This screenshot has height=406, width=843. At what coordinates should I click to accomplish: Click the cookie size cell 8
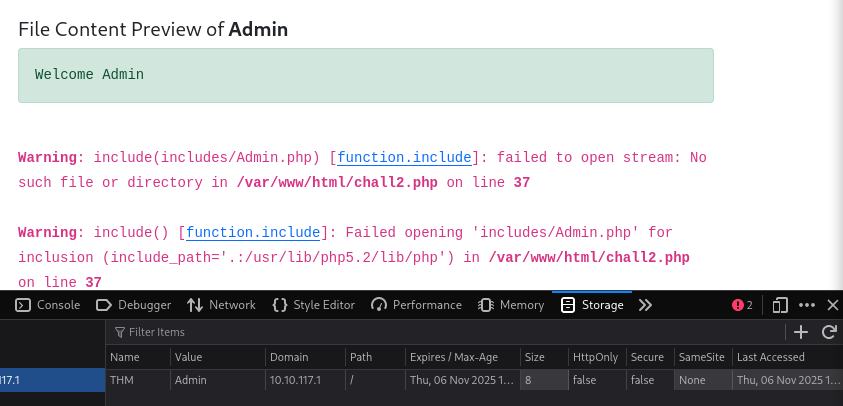point(544,380)
